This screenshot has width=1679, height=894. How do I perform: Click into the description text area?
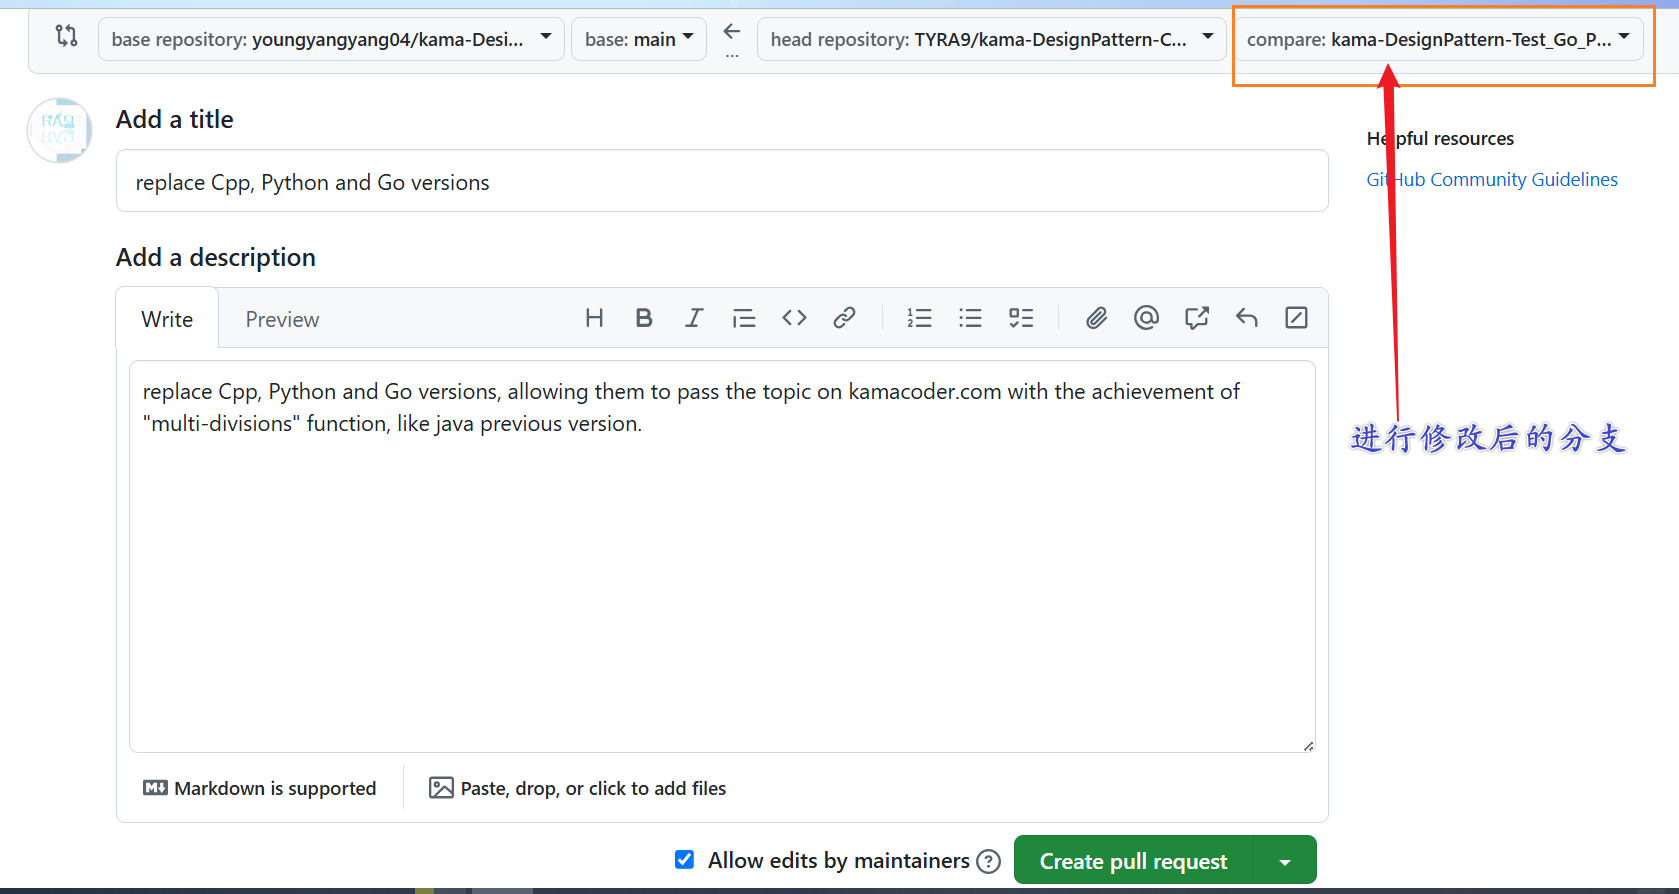[722, 556]
